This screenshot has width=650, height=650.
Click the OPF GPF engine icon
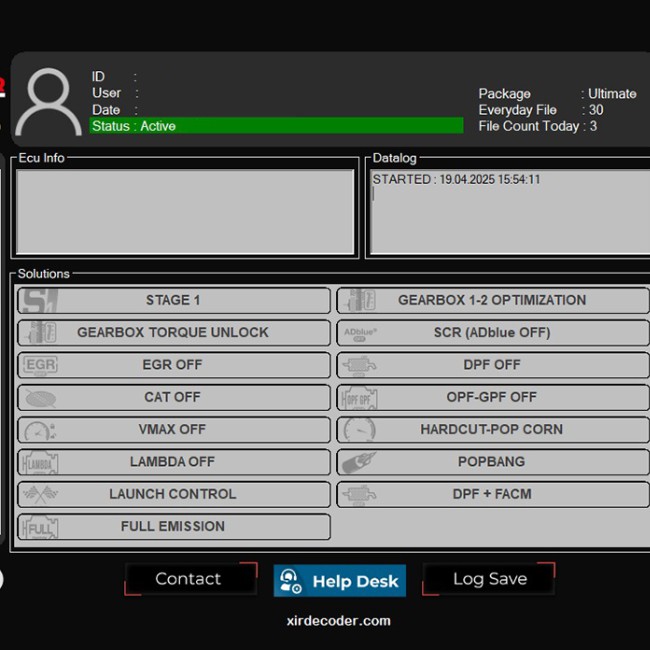click(x=359, y=398)
